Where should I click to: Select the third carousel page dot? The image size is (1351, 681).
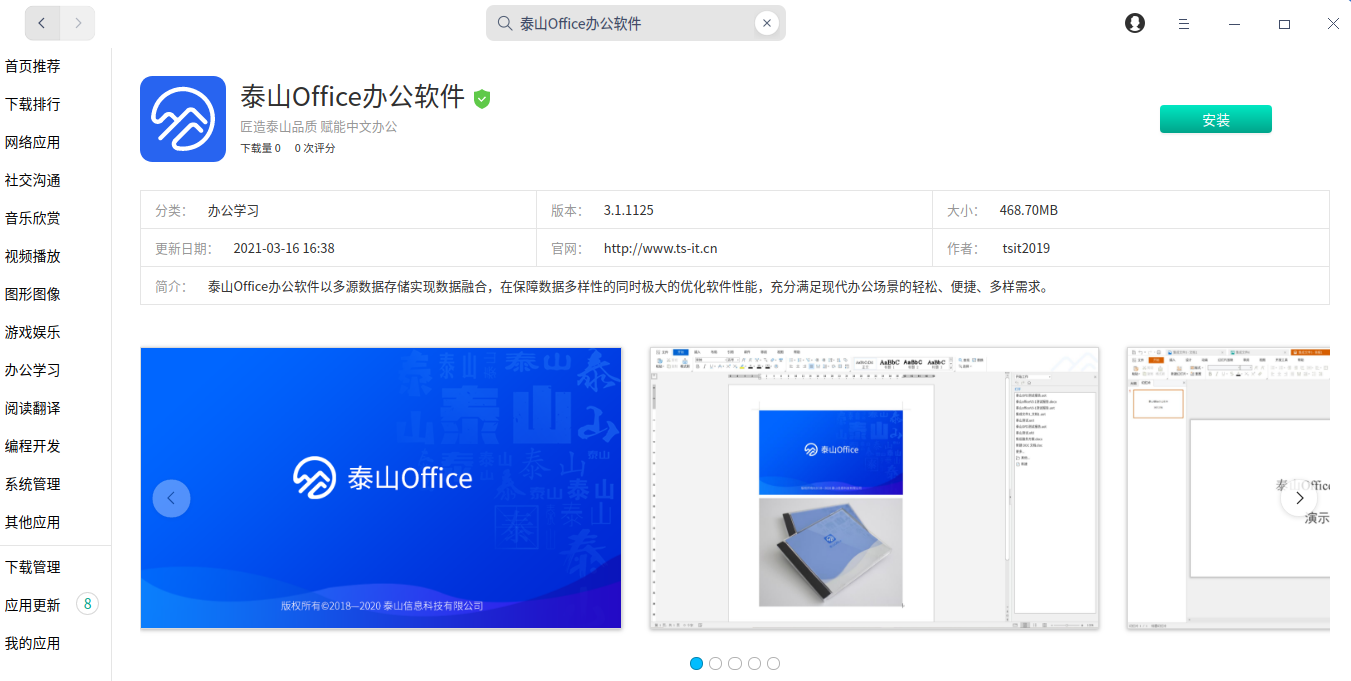(735, 663)
